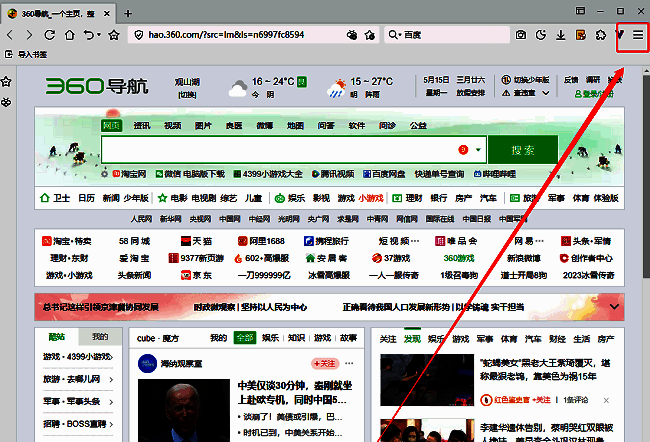Click the home page icon
The height and width of the screenshot is (442, 650).
pyautogui.click(x=68, y=35)
